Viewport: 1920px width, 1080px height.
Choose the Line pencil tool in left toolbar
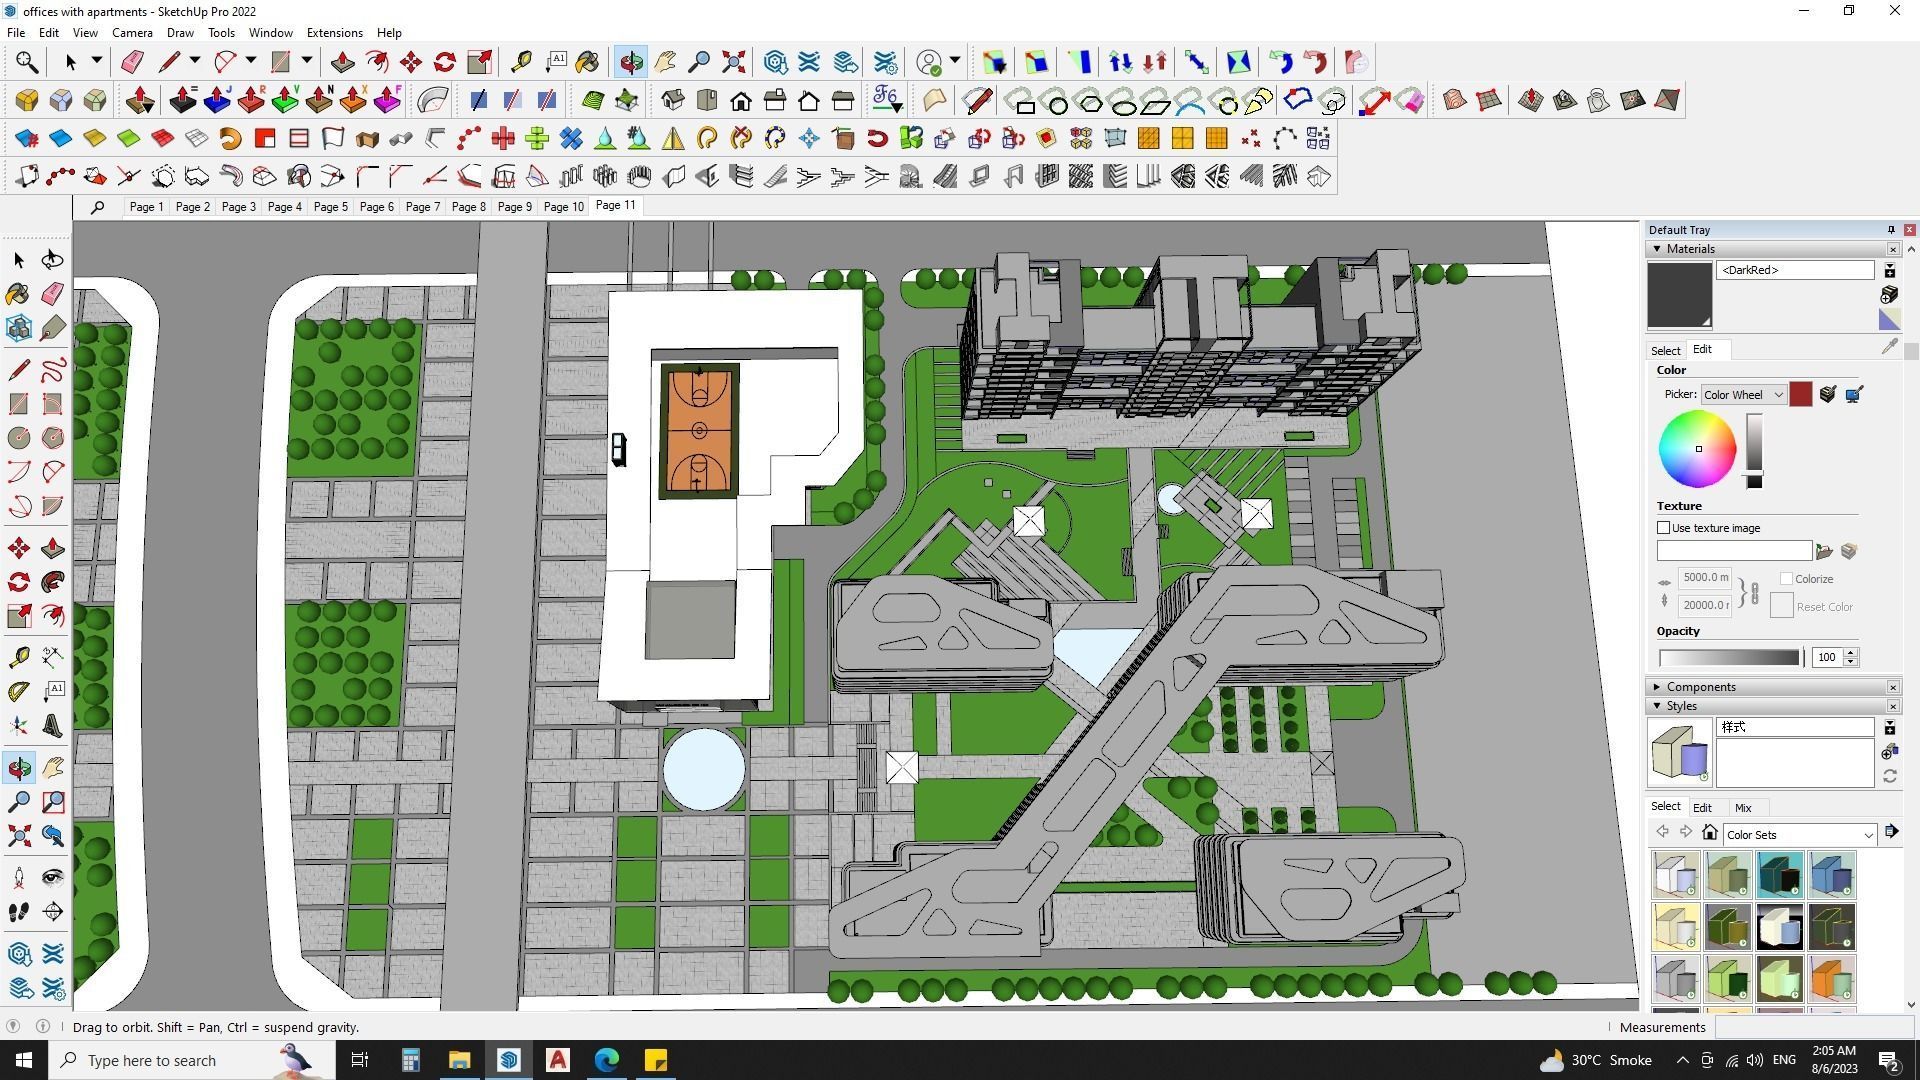pos(18,370)
